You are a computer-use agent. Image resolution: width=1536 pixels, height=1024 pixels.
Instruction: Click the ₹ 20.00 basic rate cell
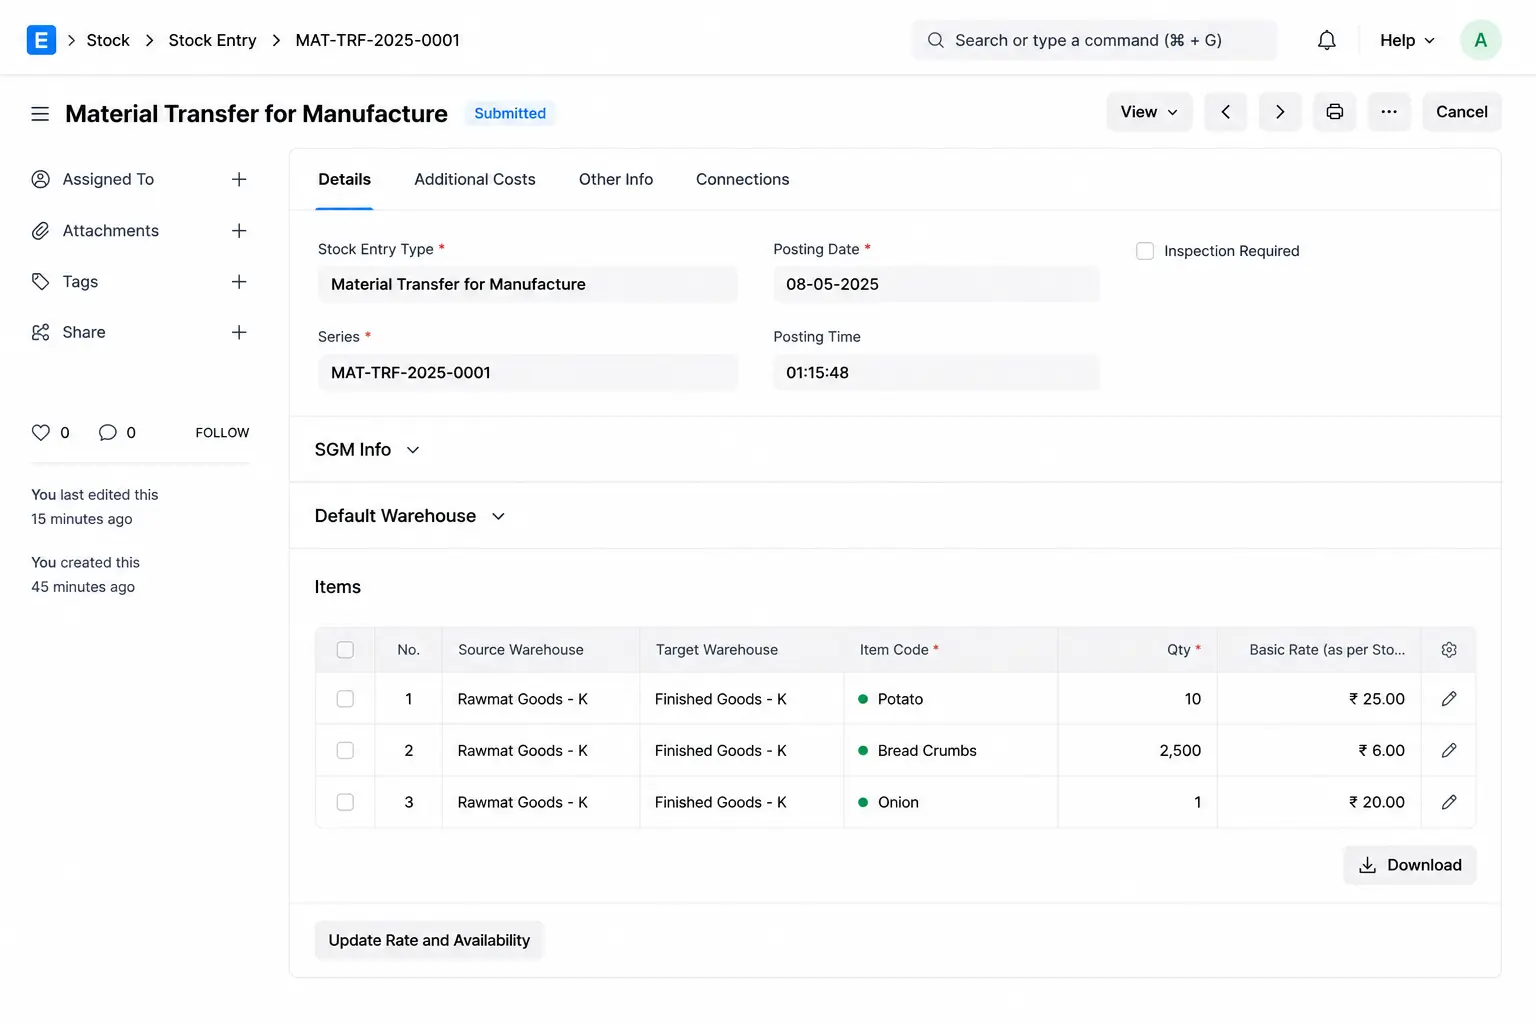click(x=1319, y=802)
